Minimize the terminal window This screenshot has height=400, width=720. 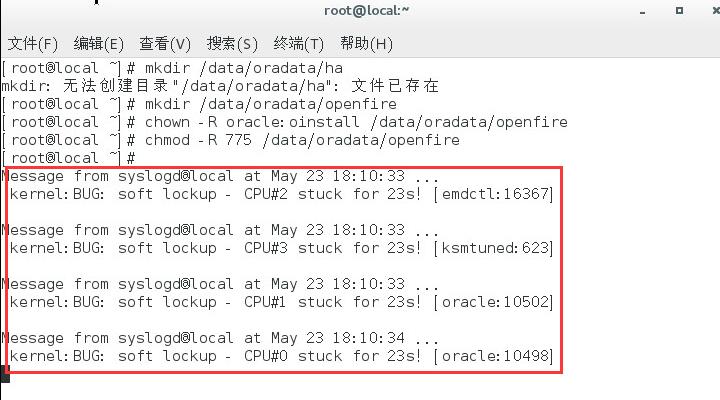pos(642,11)
